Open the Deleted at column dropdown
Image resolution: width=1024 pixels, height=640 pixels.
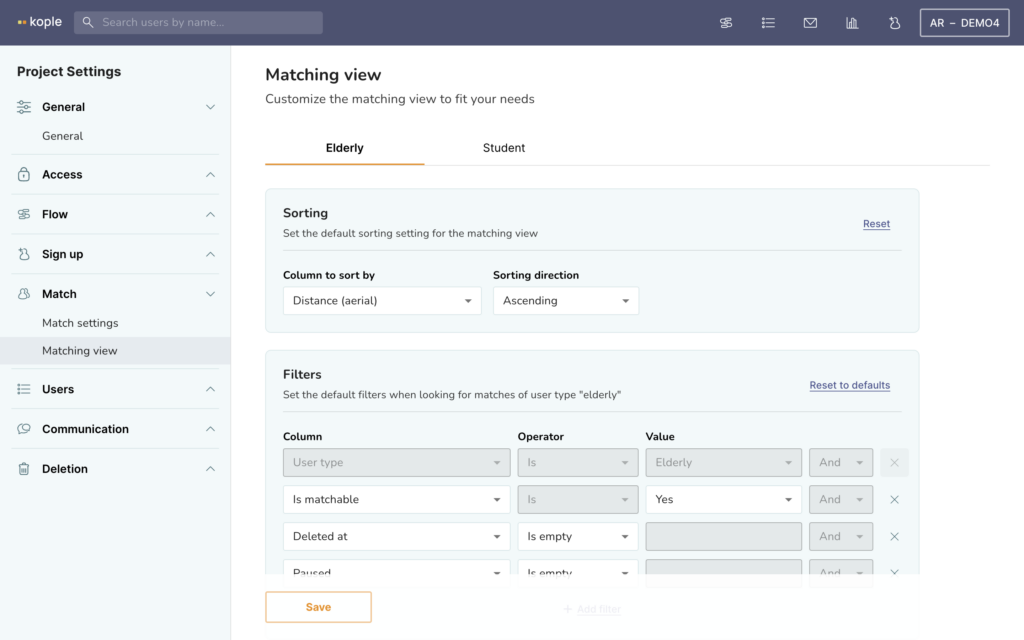tap(396, 536)
